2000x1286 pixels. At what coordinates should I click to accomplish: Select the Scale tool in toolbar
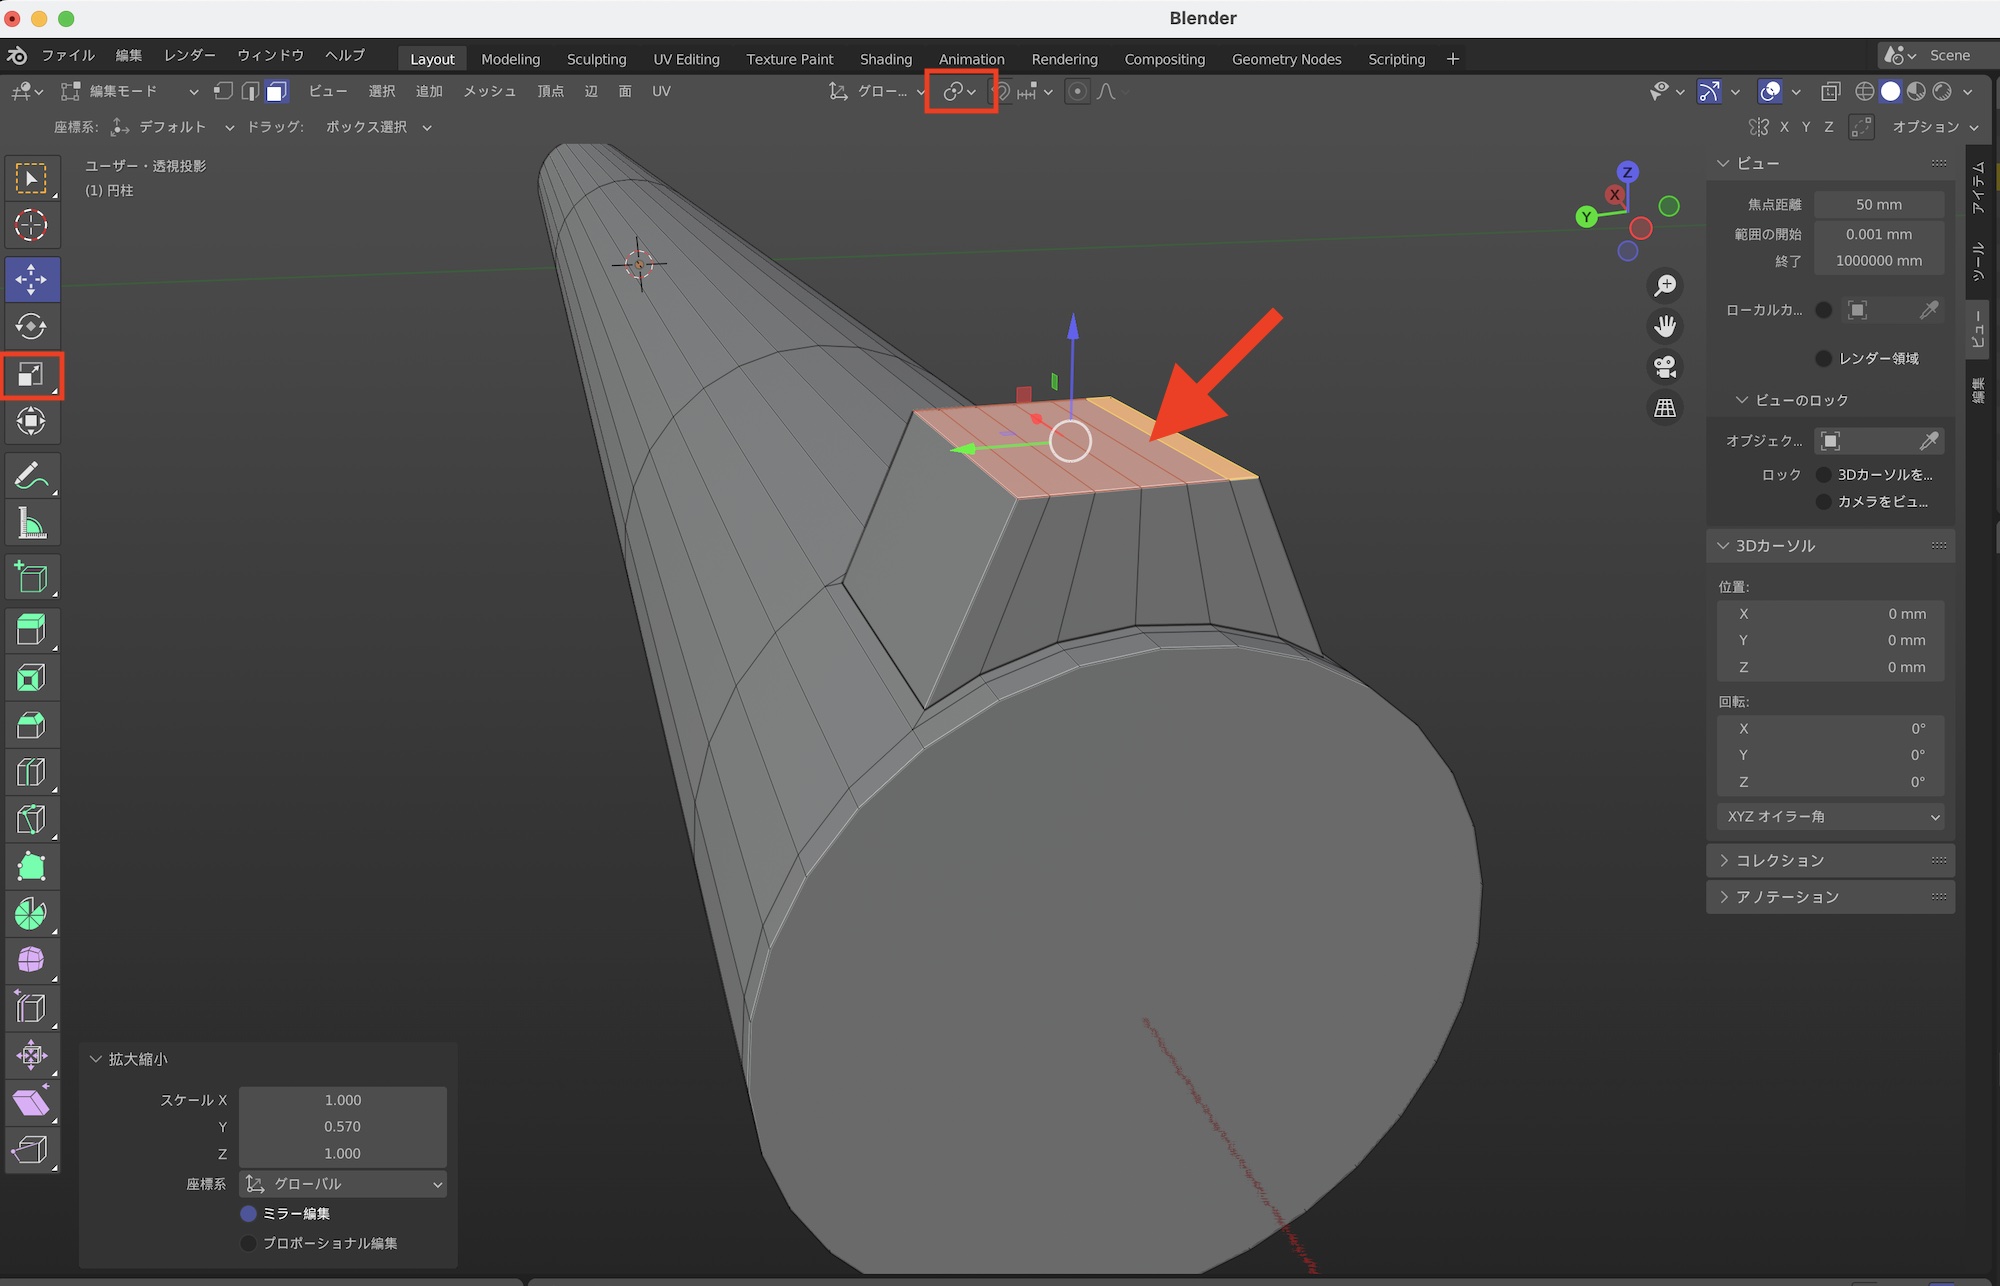click(x=31, y=375)
